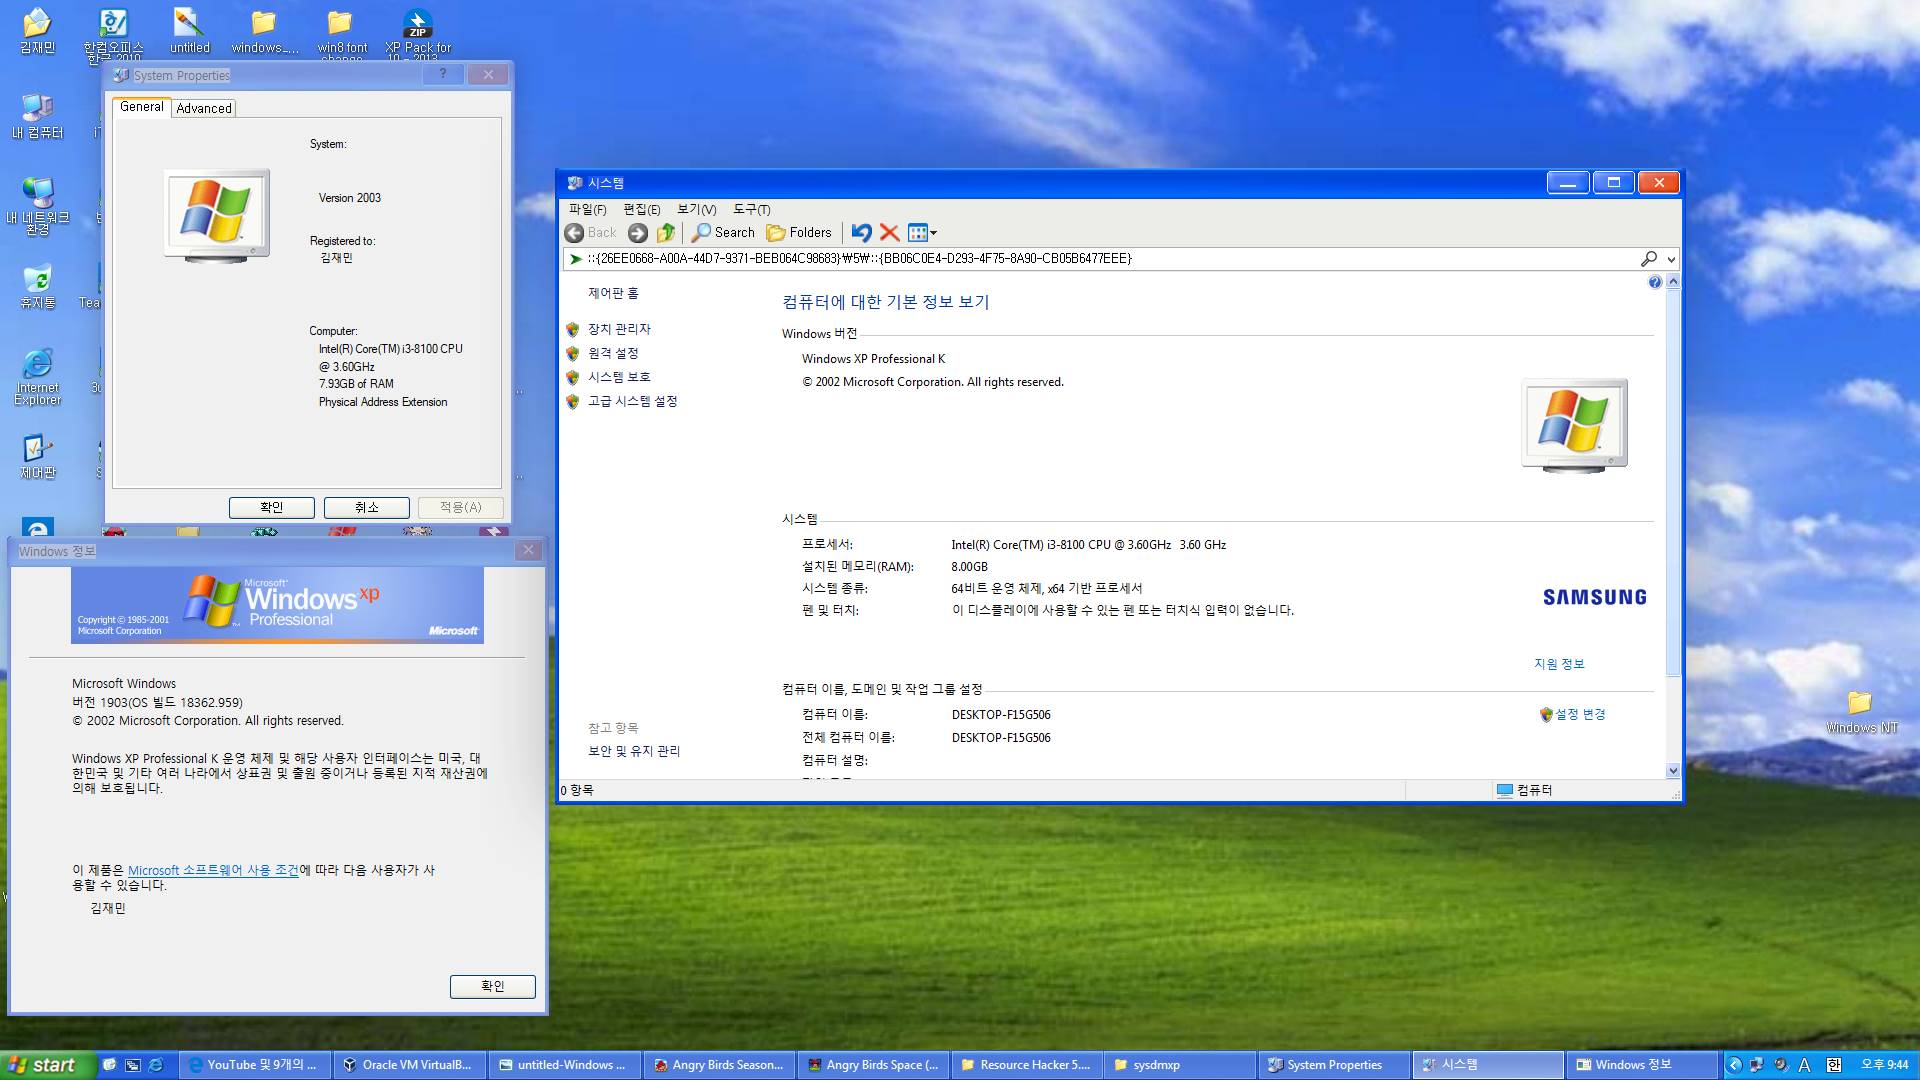Click the address bar Go arrow

pyautogui.click(x=575, y=259)
